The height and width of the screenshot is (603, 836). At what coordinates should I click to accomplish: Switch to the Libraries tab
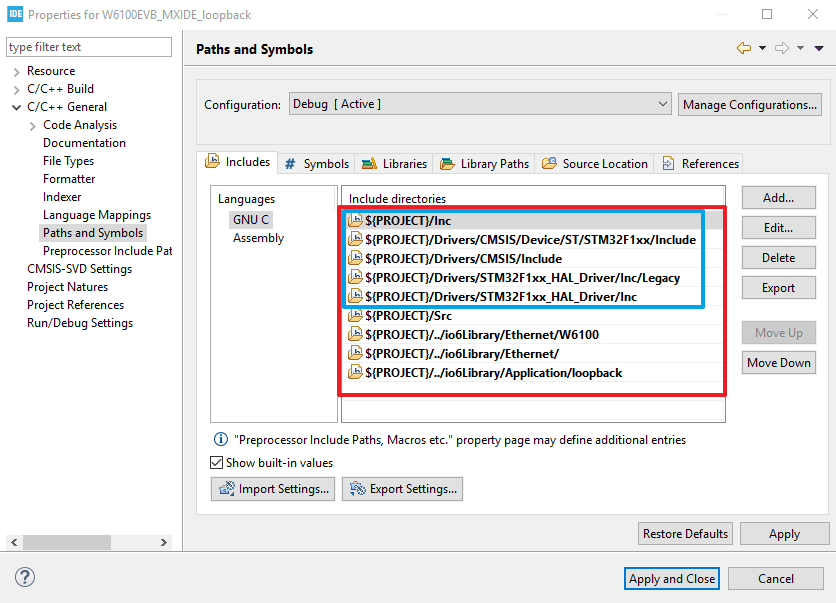[x=394, y=164]
